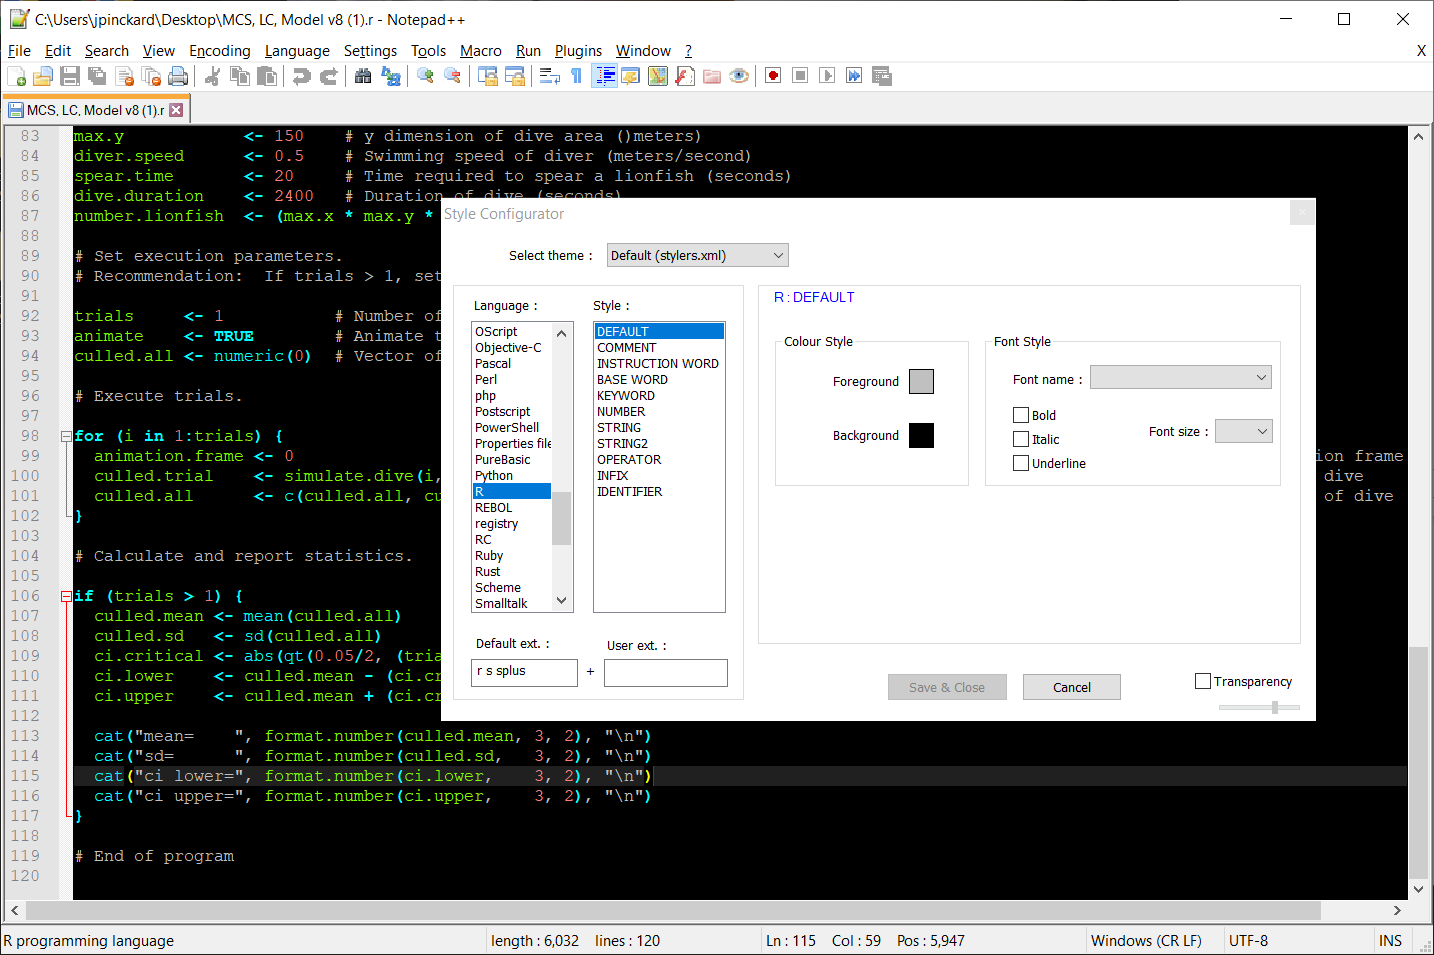The width and height of the screenshot is (1434, 955).
Task: Click the Paste toolbar icon
Action: pyautogui.click(x=267, y=76)
